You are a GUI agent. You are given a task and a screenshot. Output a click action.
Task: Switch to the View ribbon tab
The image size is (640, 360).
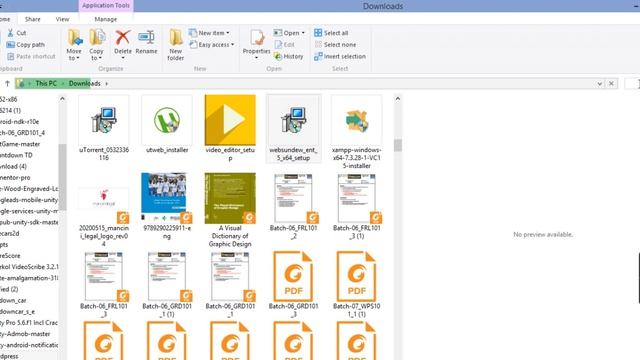(x=62, y=19)
